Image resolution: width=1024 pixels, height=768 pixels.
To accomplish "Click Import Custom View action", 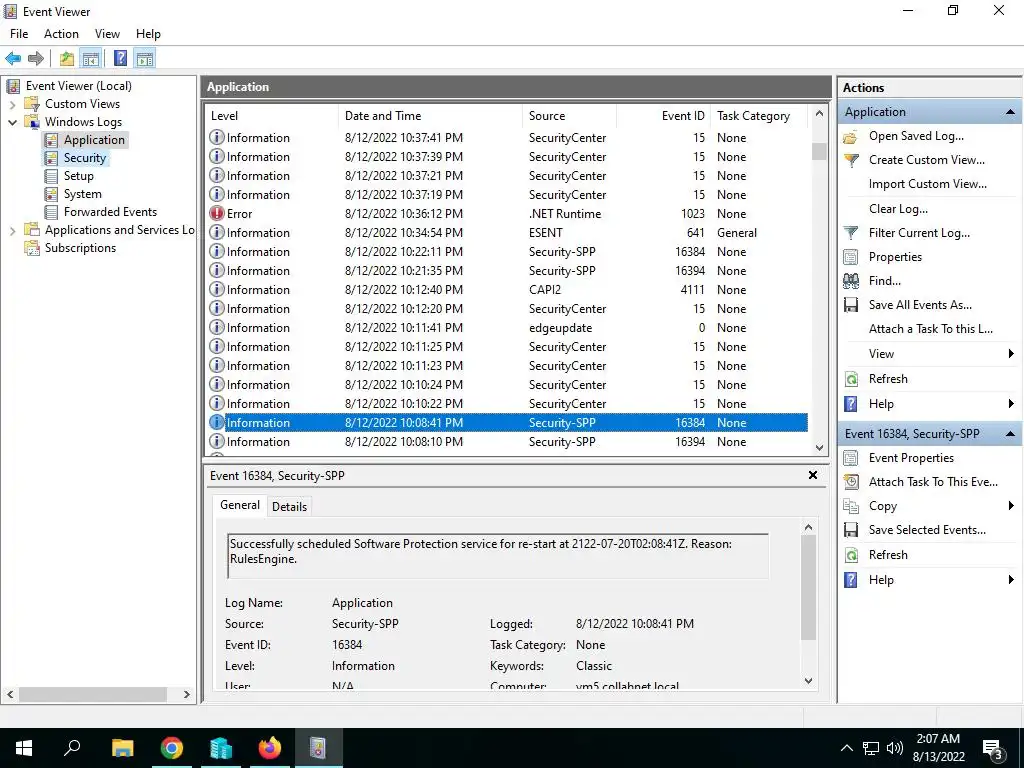I will coord(927,185).
